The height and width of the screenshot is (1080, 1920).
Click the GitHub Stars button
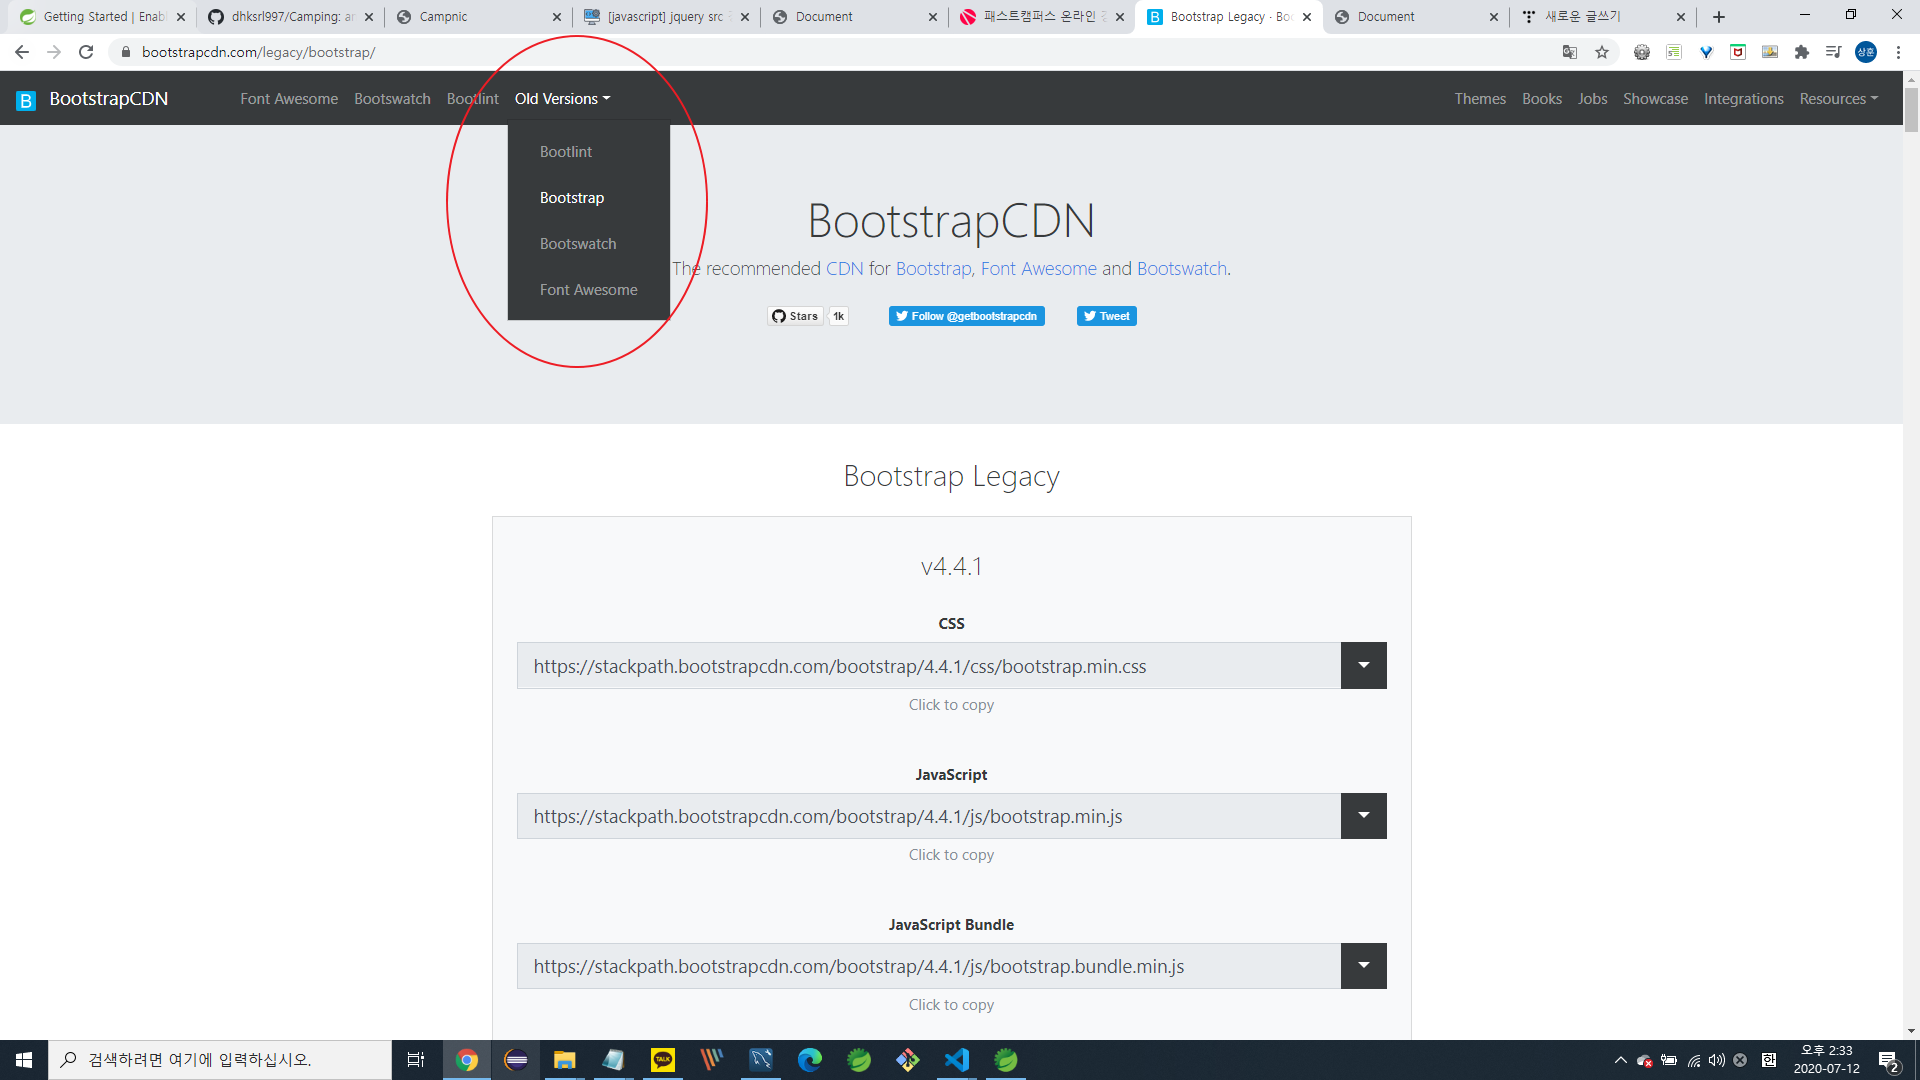click(796, 316)
